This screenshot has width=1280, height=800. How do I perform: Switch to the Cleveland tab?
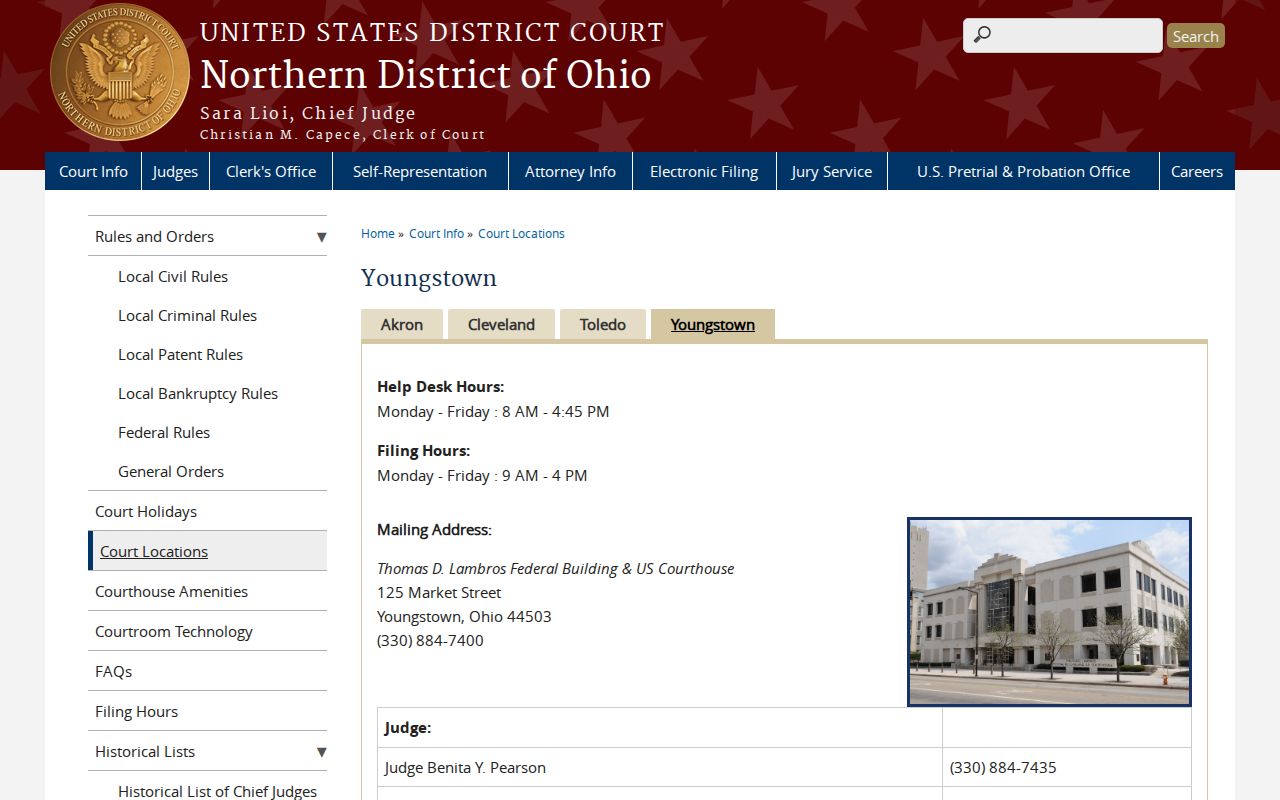pos(501,324)
